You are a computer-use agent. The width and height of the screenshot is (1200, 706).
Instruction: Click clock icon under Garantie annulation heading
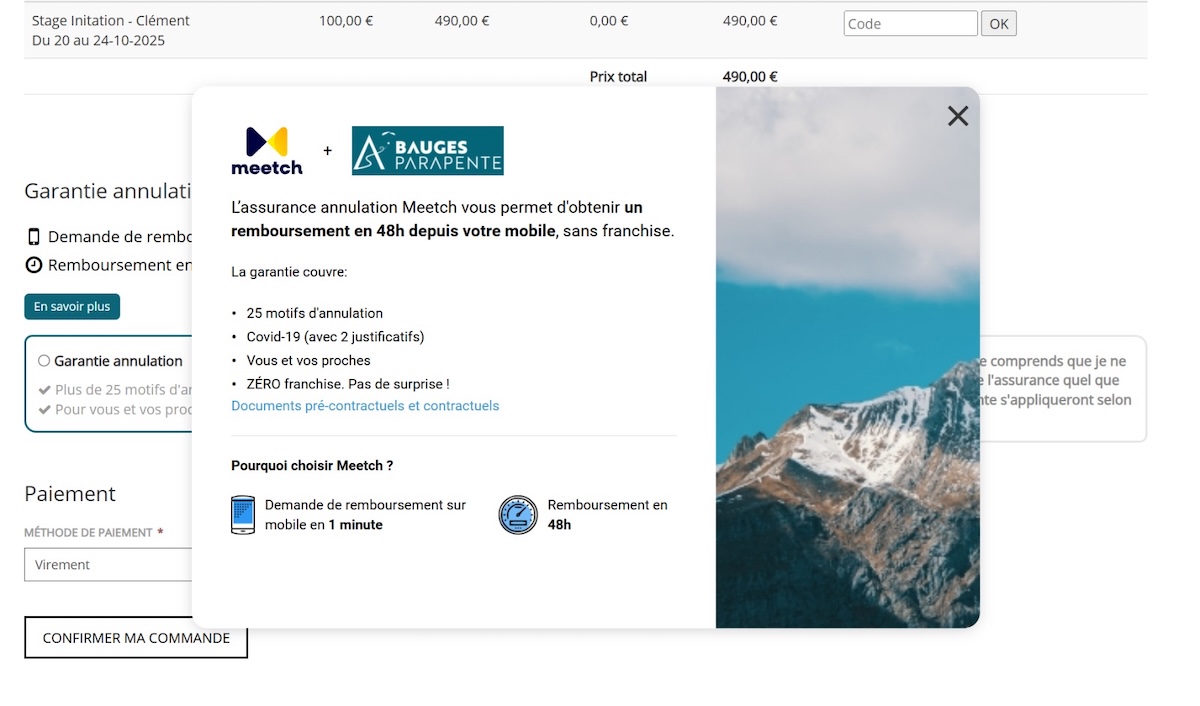click(34, 265)
